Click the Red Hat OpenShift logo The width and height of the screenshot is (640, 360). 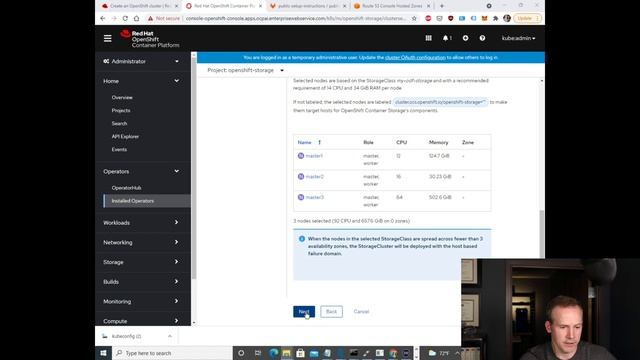(150, 39)
